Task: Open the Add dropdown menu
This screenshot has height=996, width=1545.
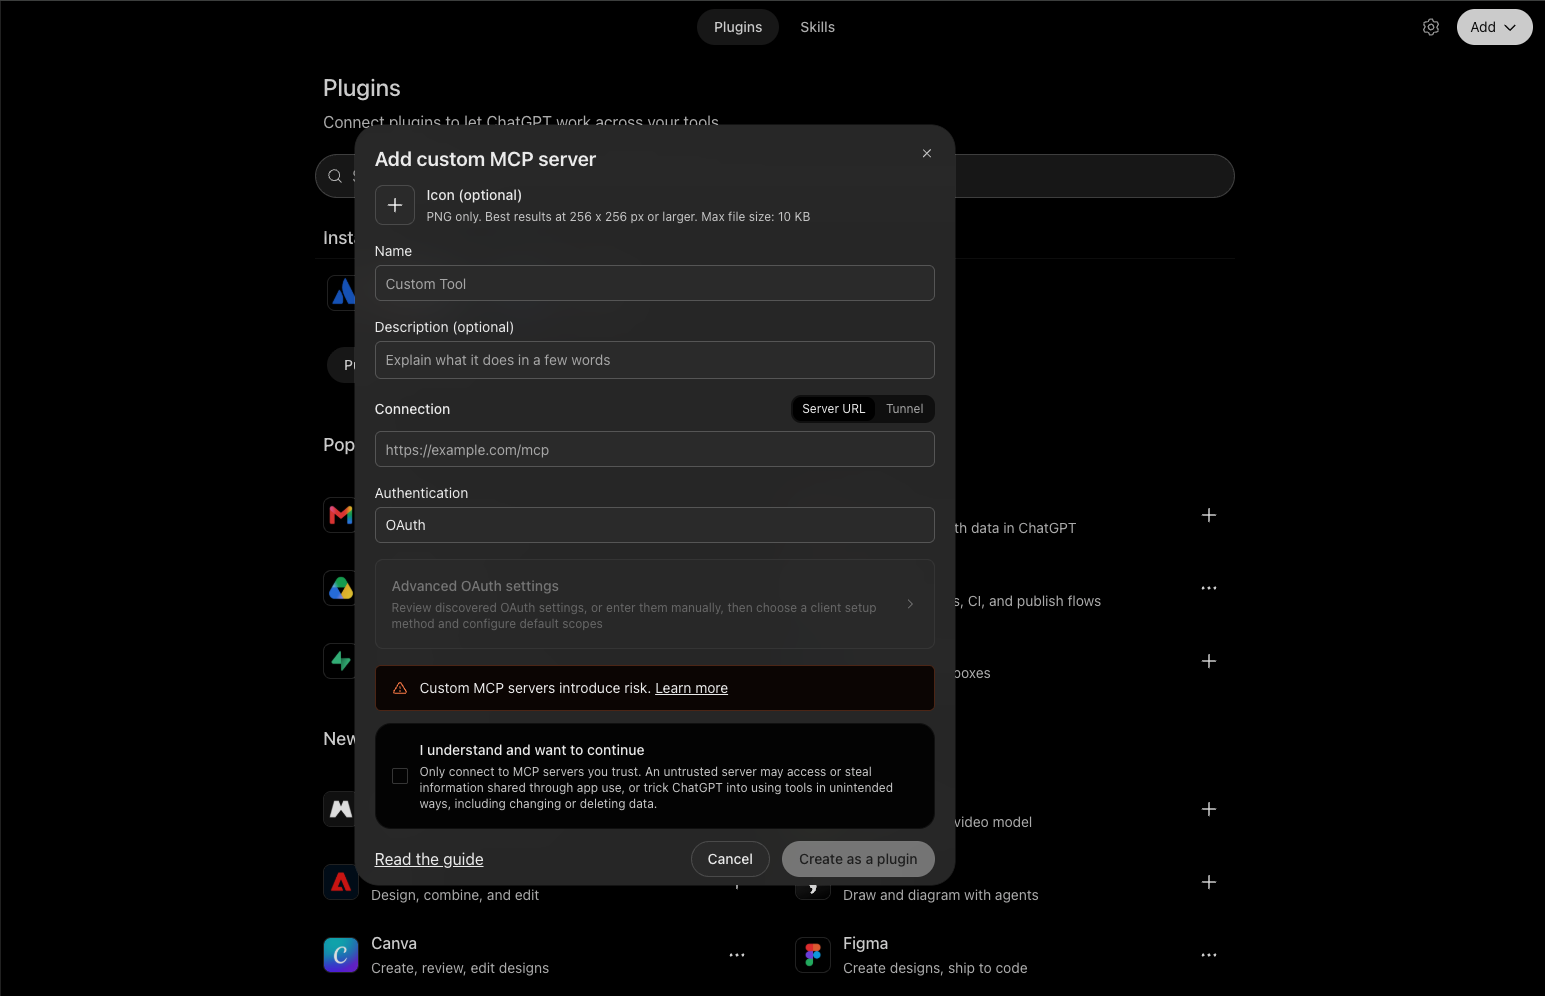Action: coord(1494,27)
